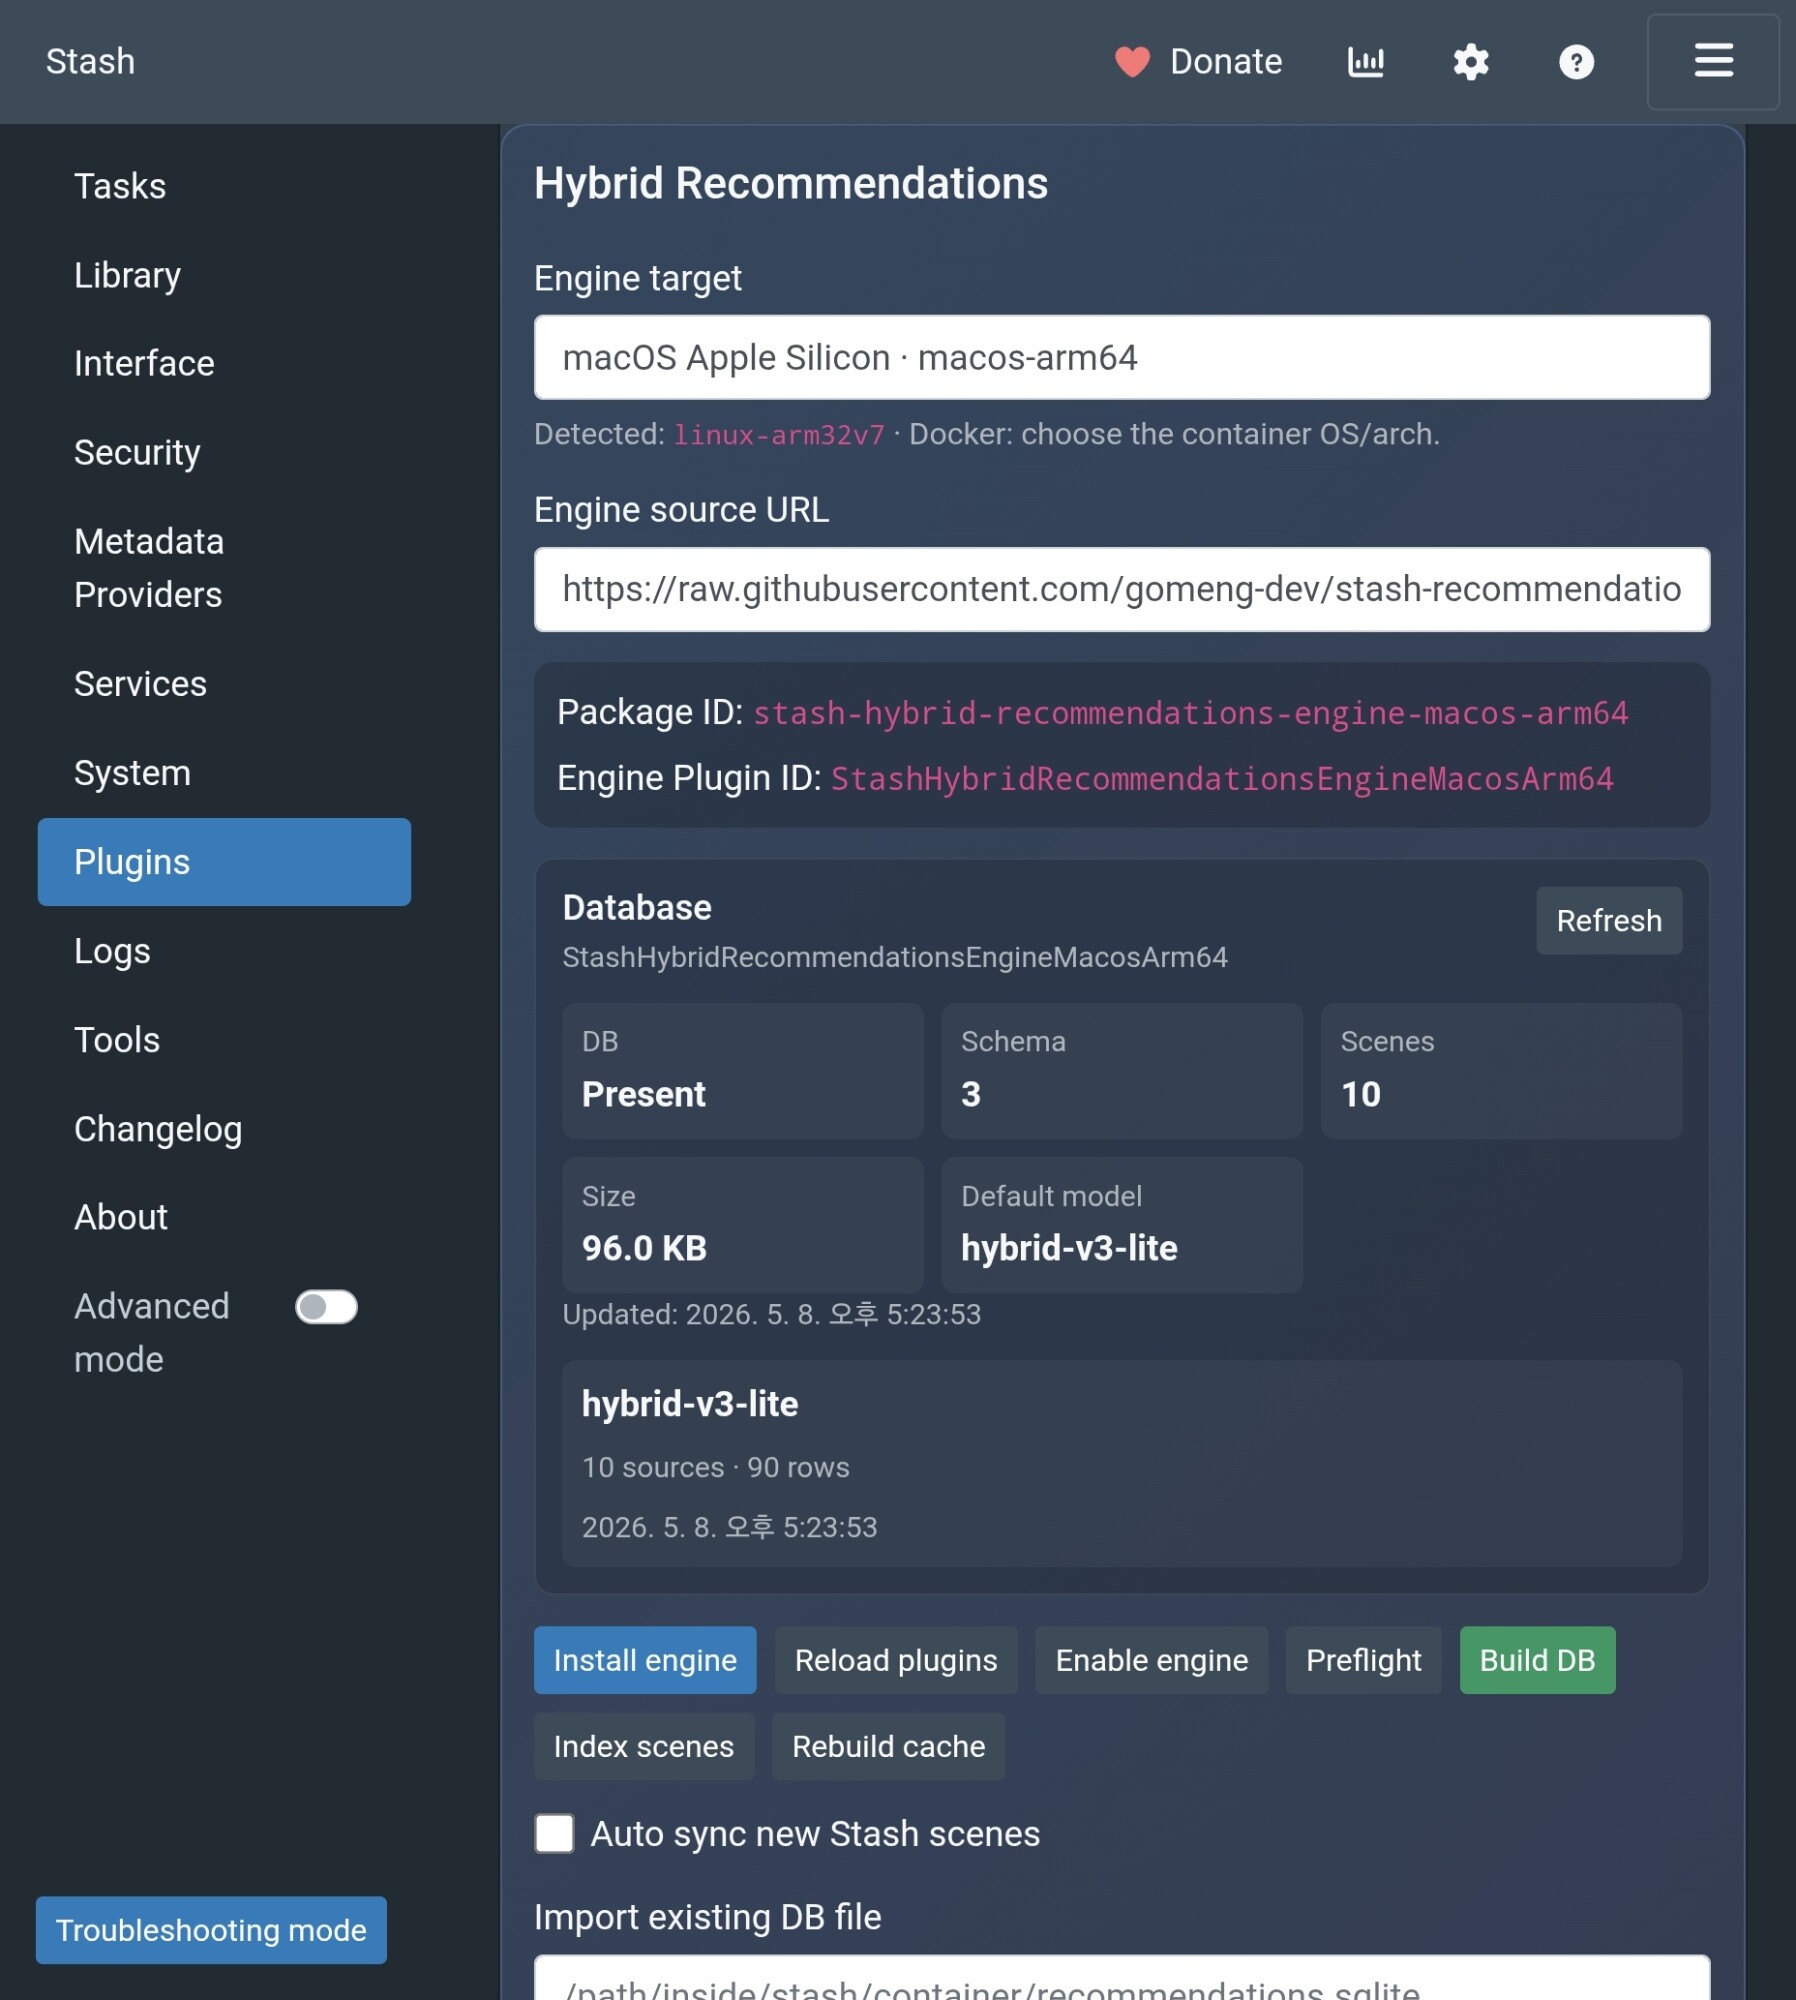Click the Rebuild cache button

[889, 1746]
